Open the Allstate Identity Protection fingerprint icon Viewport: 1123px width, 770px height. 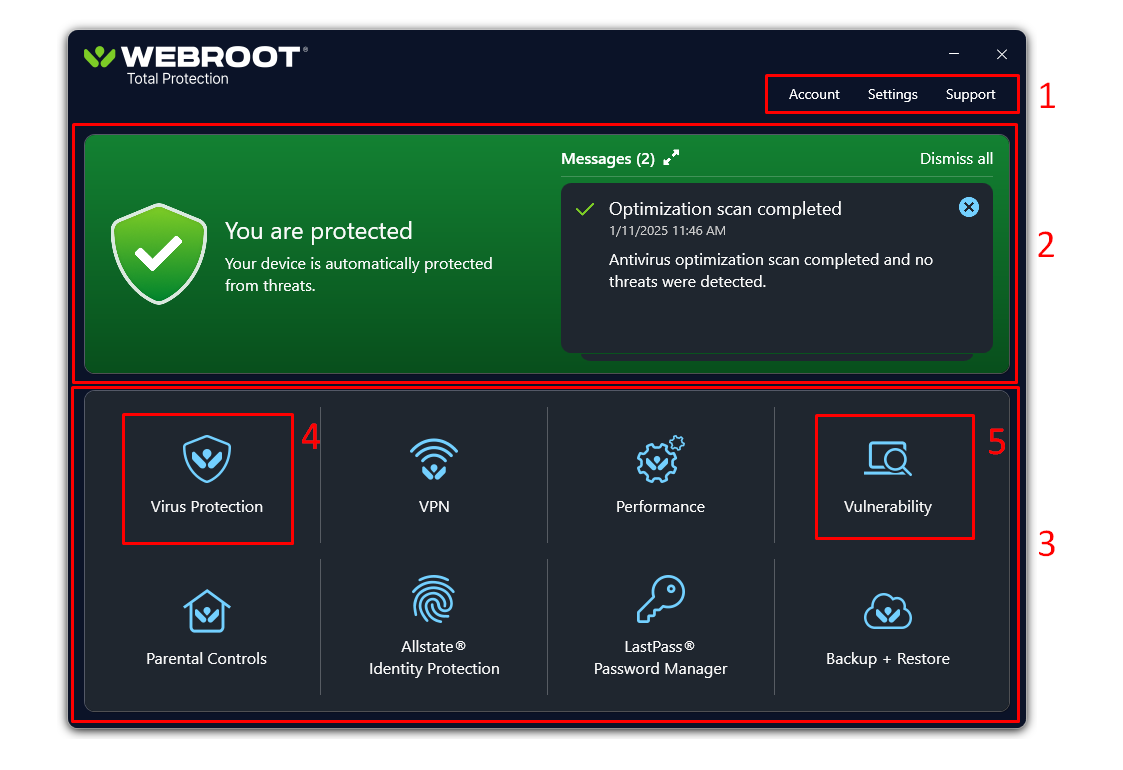click(434, 599)
